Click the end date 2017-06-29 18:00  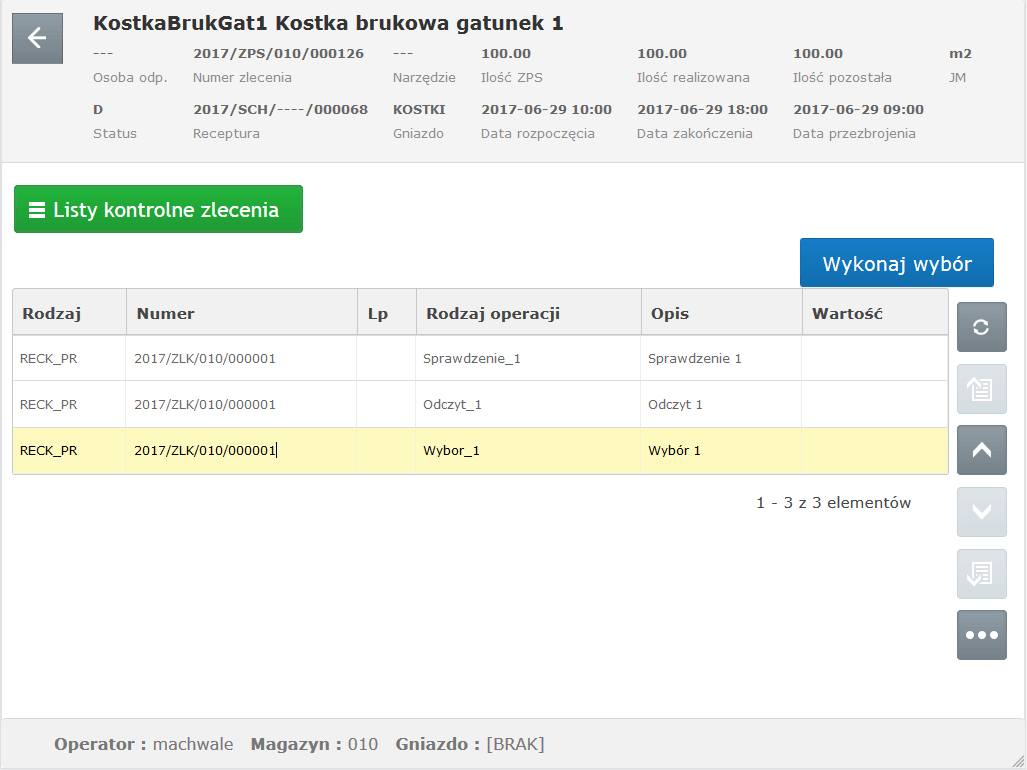tap(702, 109)
